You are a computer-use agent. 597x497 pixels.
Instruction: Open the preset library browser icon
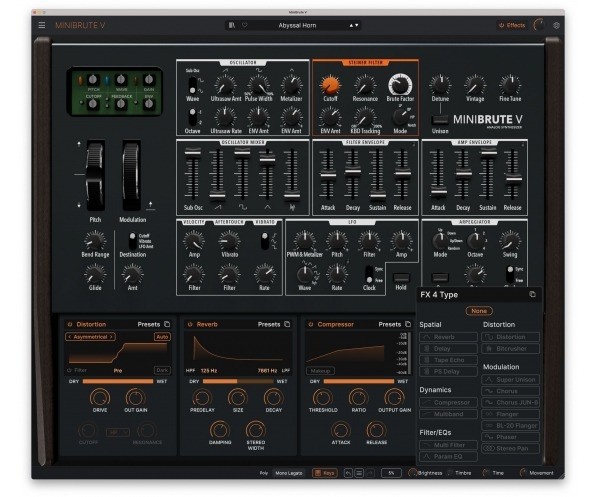pos(231,25)
